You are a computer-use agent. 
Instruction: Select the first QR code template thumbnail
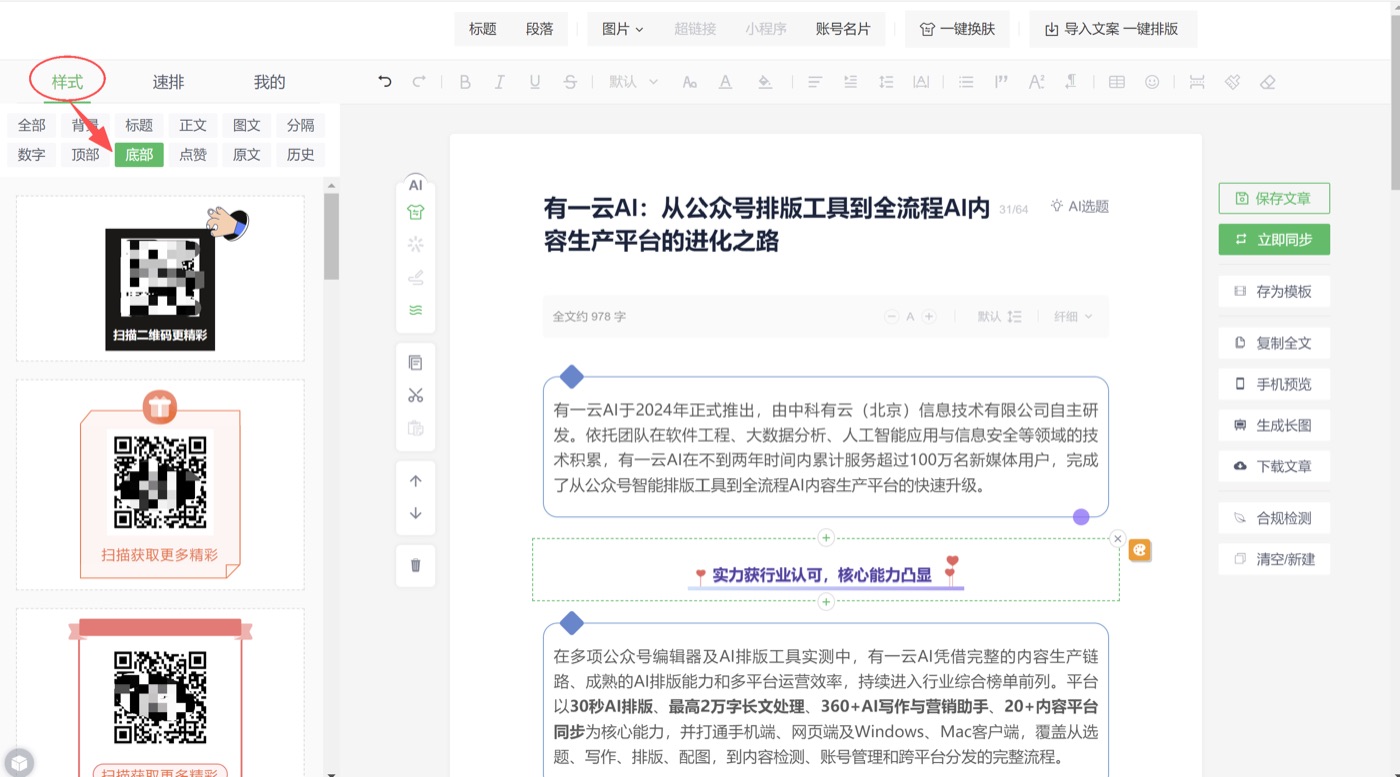(160, 279)
